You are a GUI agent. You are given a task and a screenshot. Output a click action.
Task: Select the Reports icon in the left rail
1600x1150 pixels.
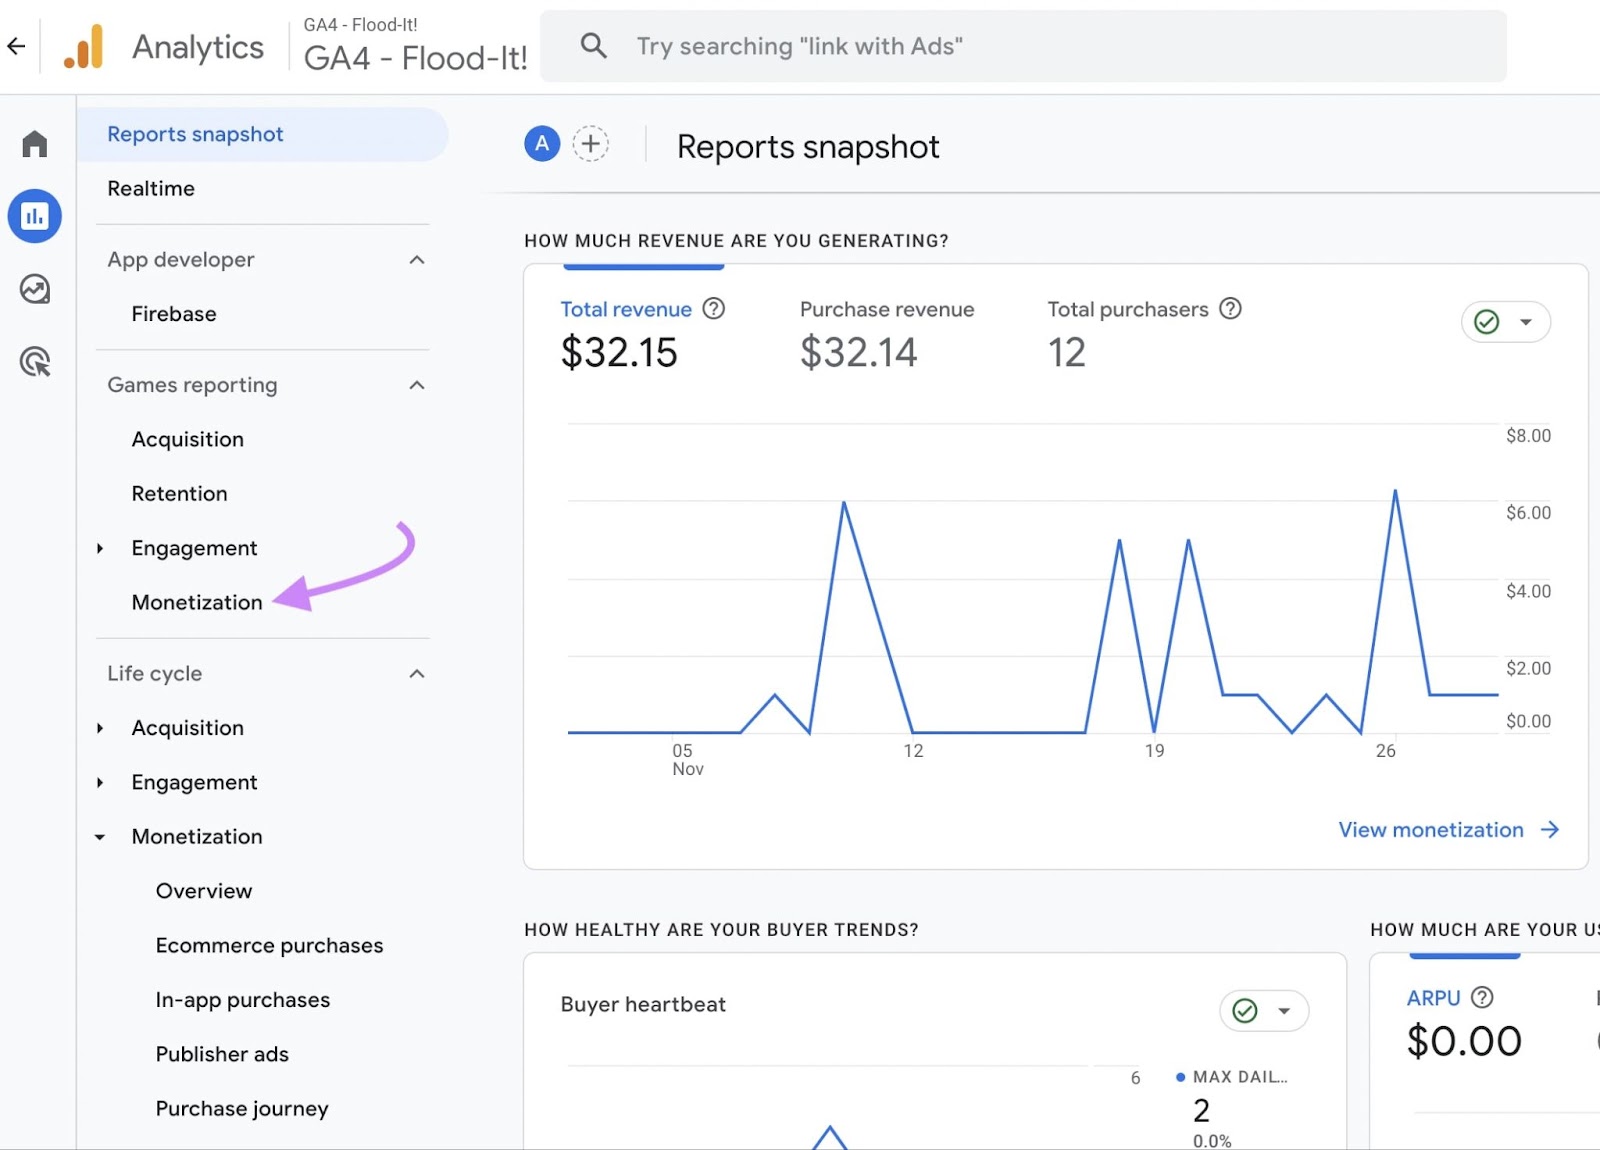pos(34,216)
